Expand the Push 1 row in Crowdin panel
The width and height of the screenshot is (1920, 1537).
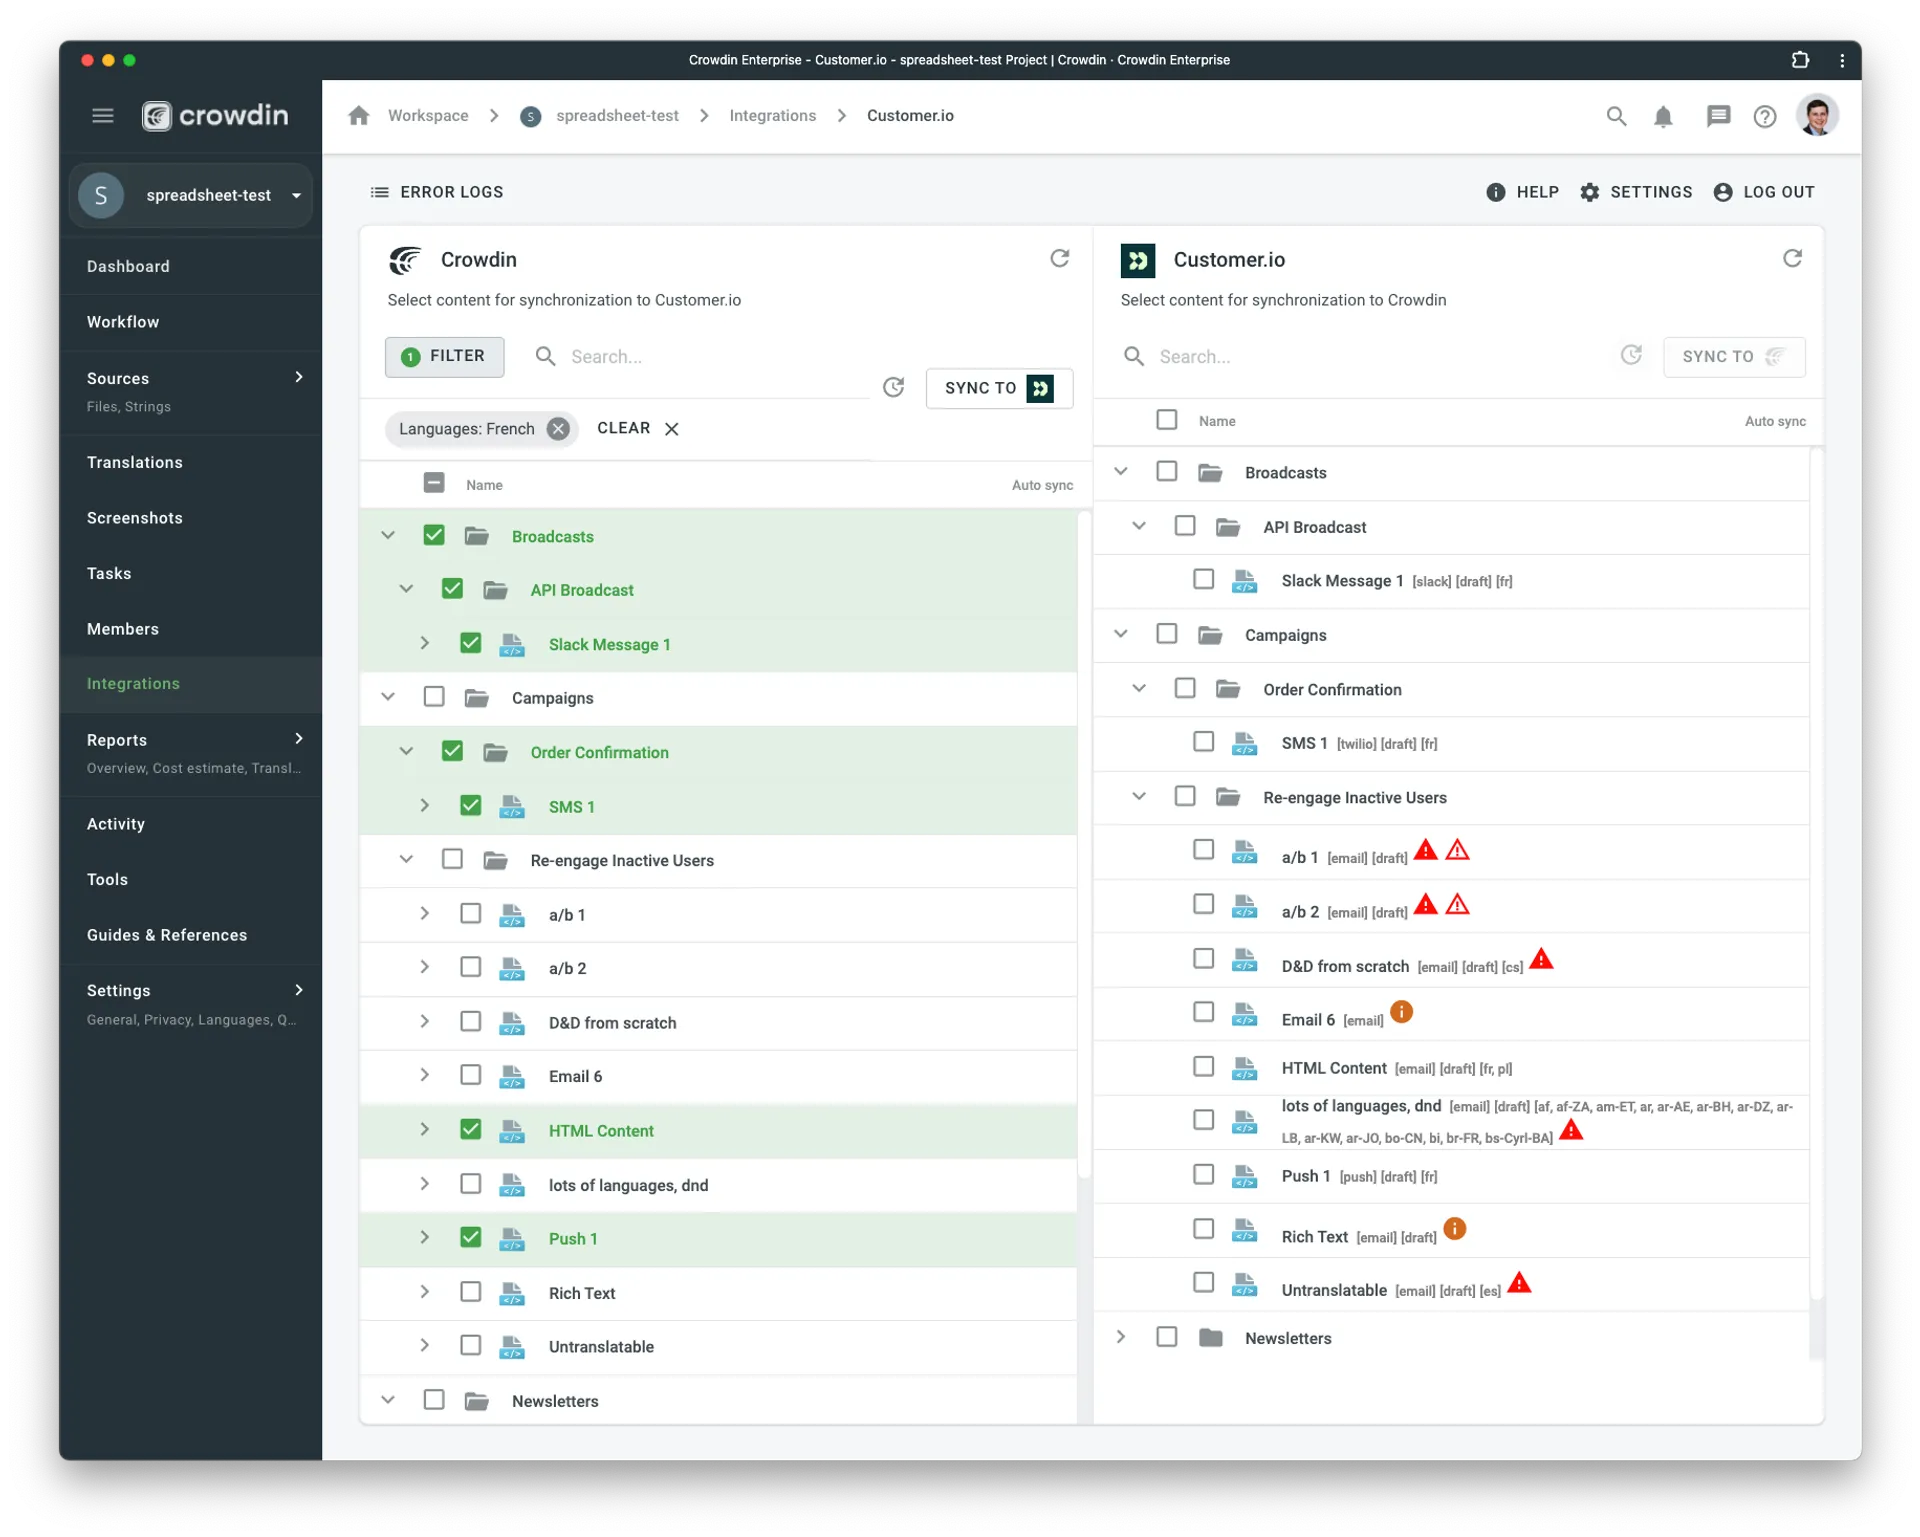pos(425,1238)
